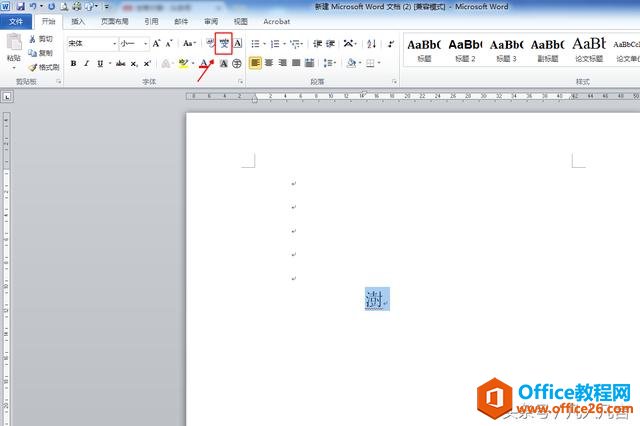Open the Paragraph dialog launcher
Image resolution: width=640 pixels, height=426 pixels.
click(394, 82)
